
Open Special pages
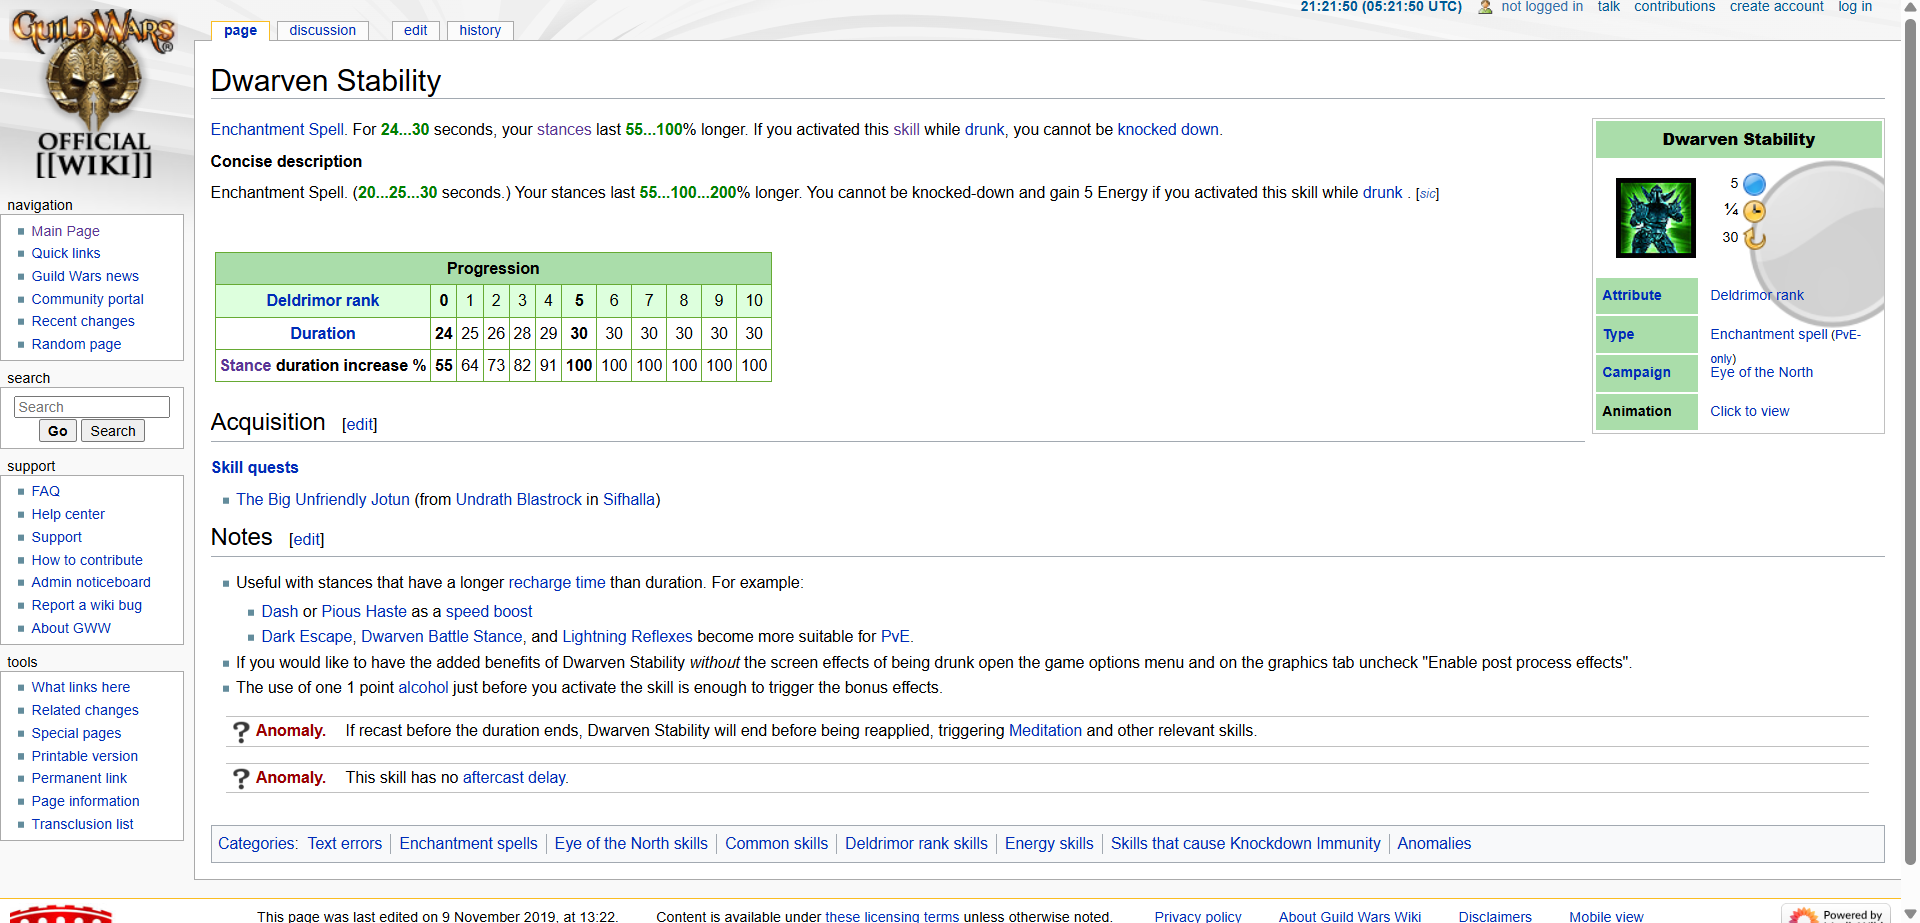[x=76, y=733]
